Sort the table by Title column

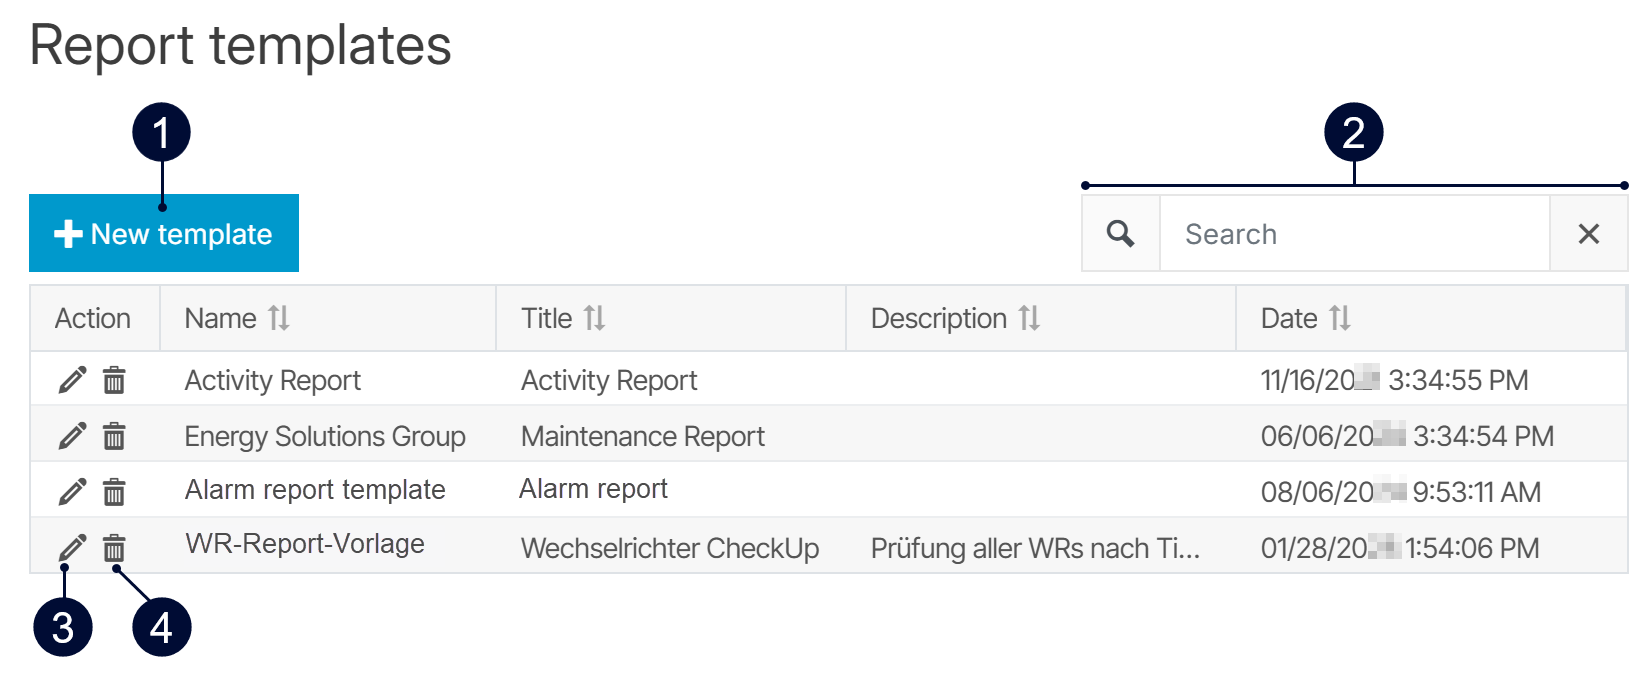click(595, 318)
